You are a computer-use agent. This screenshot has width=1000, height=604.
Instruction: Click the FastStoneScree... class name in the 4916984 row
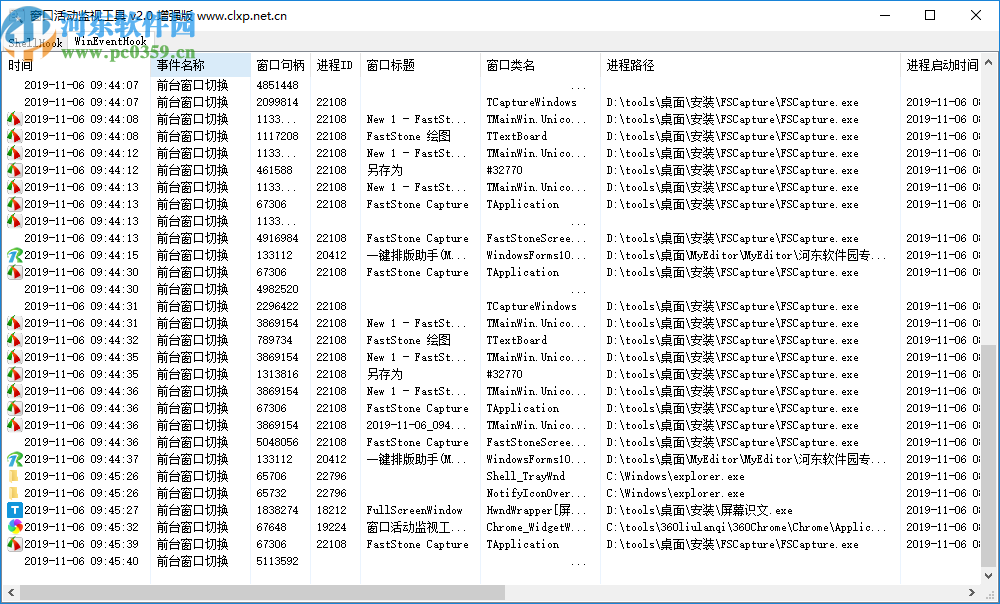tap(536, 238)
